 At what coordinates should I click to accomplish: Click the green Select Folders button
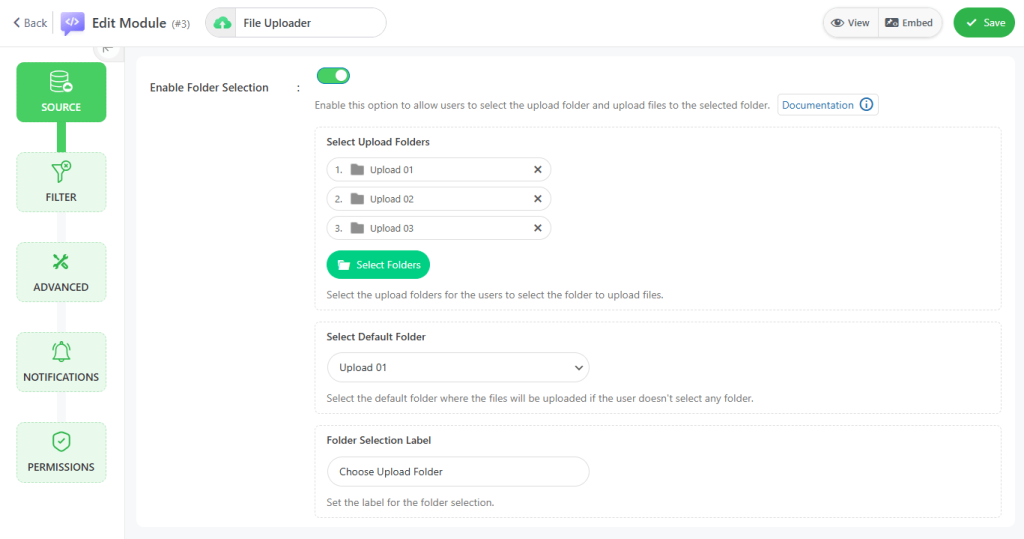[378, 265]
